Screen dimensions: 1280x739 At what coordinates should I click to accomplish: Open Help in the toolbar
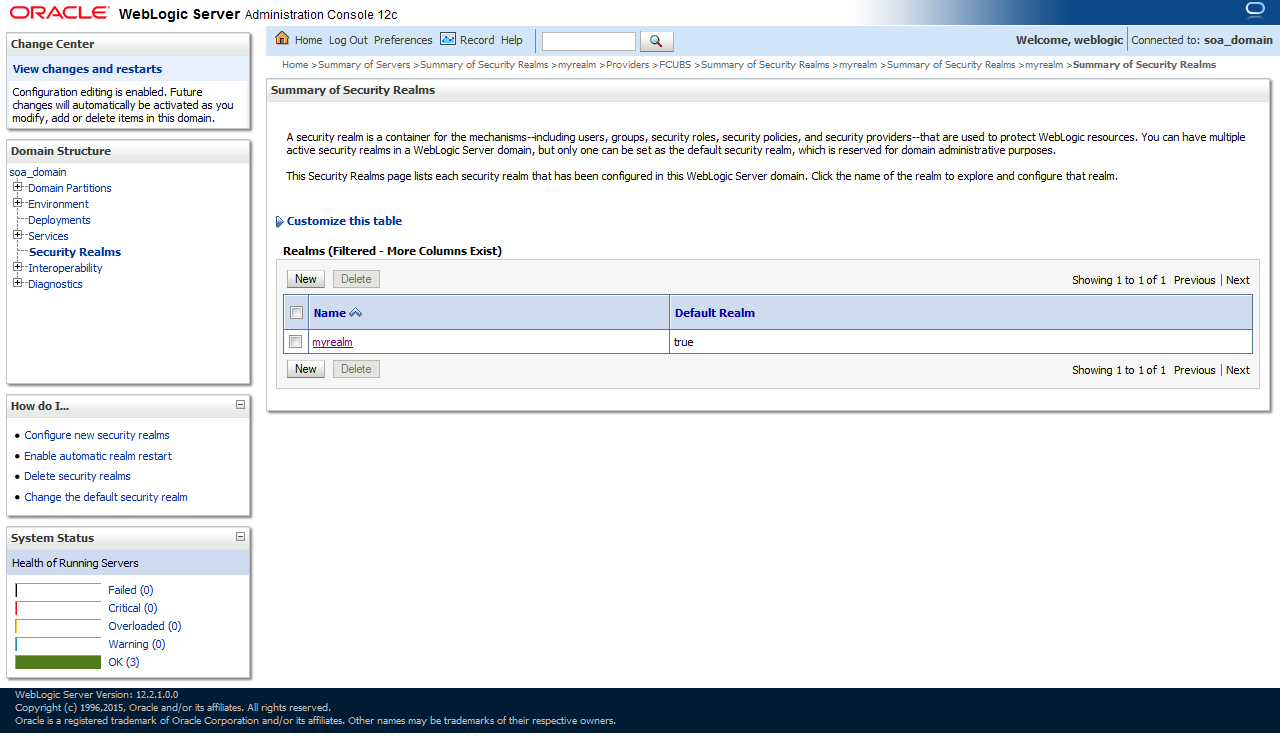click(512, 40)
